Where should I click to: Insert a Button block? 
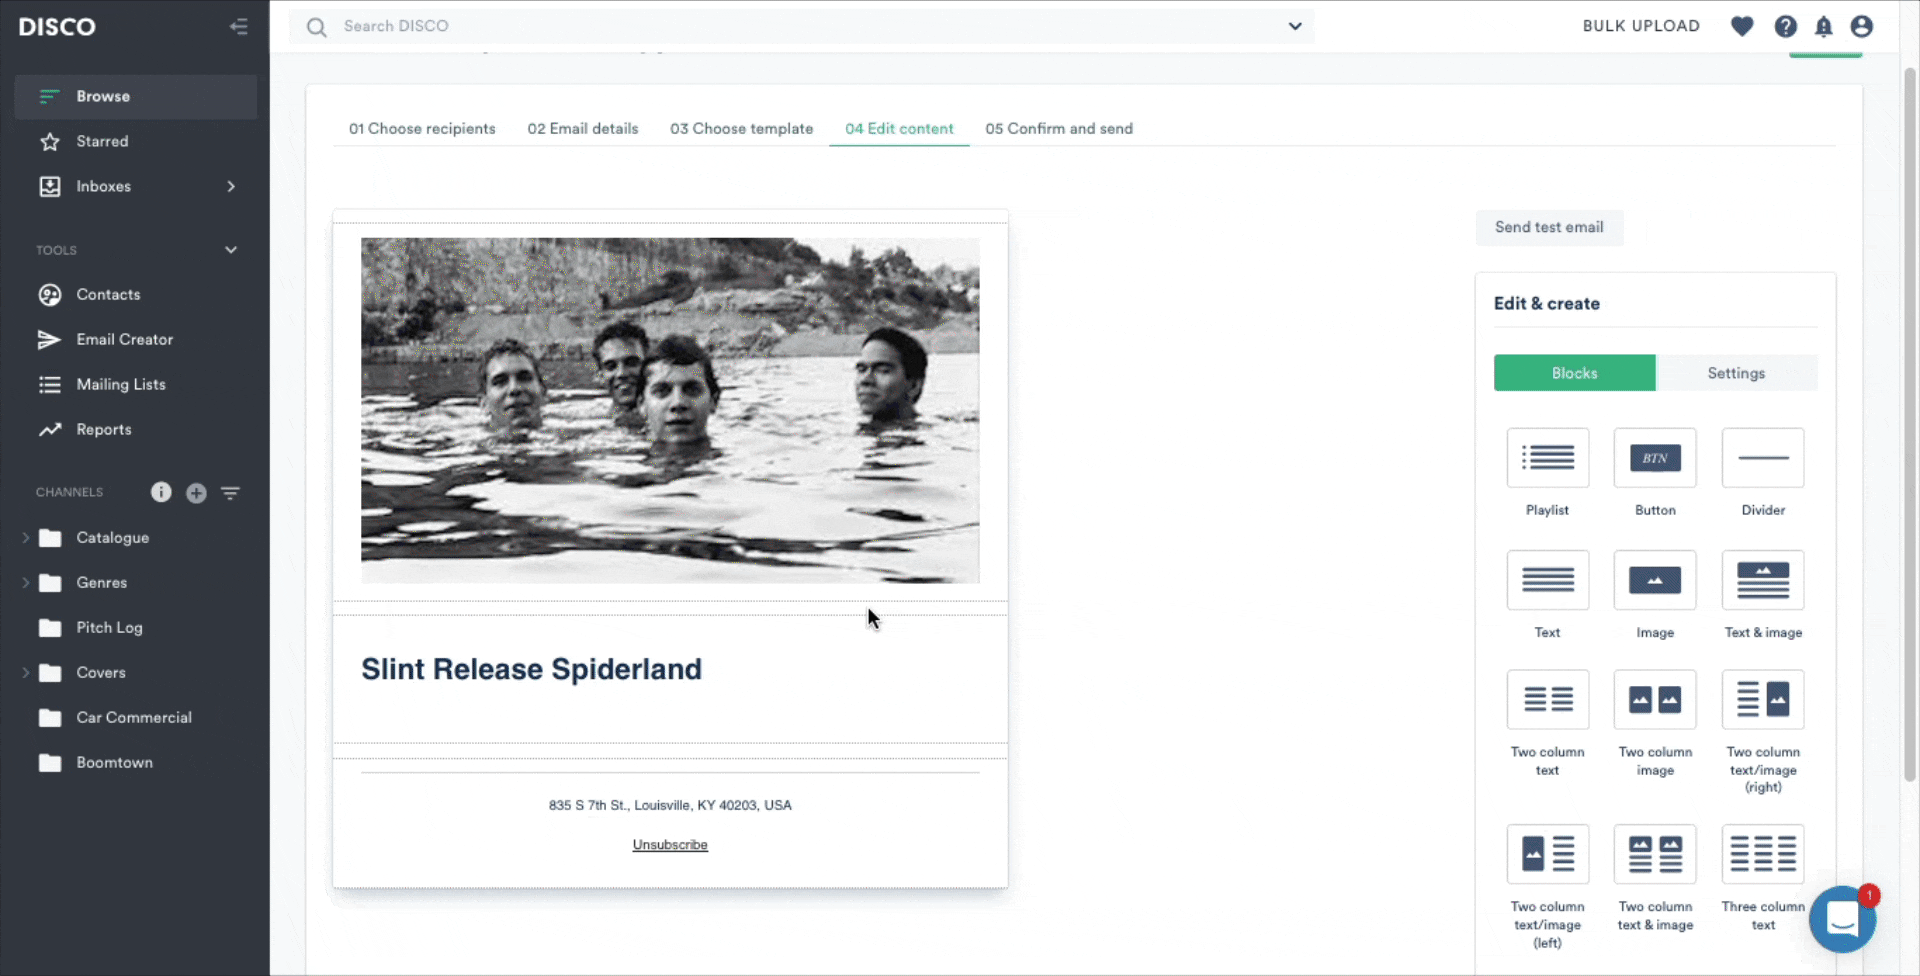coord(1655,458)
